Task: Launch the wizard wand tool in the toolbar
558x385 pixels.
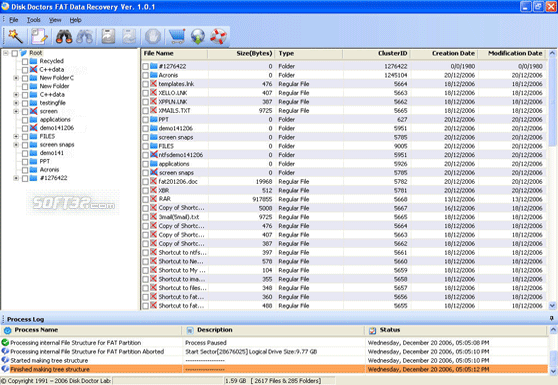Action: point(15,36)
